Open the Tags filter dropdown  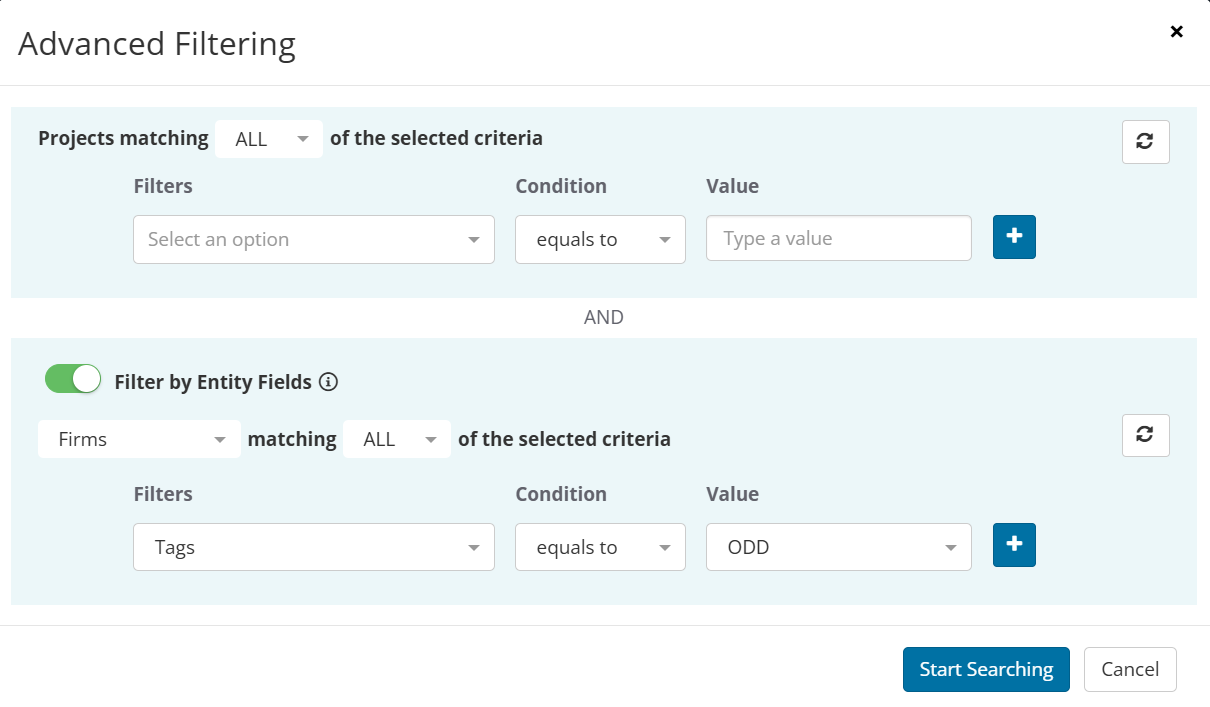314,547
